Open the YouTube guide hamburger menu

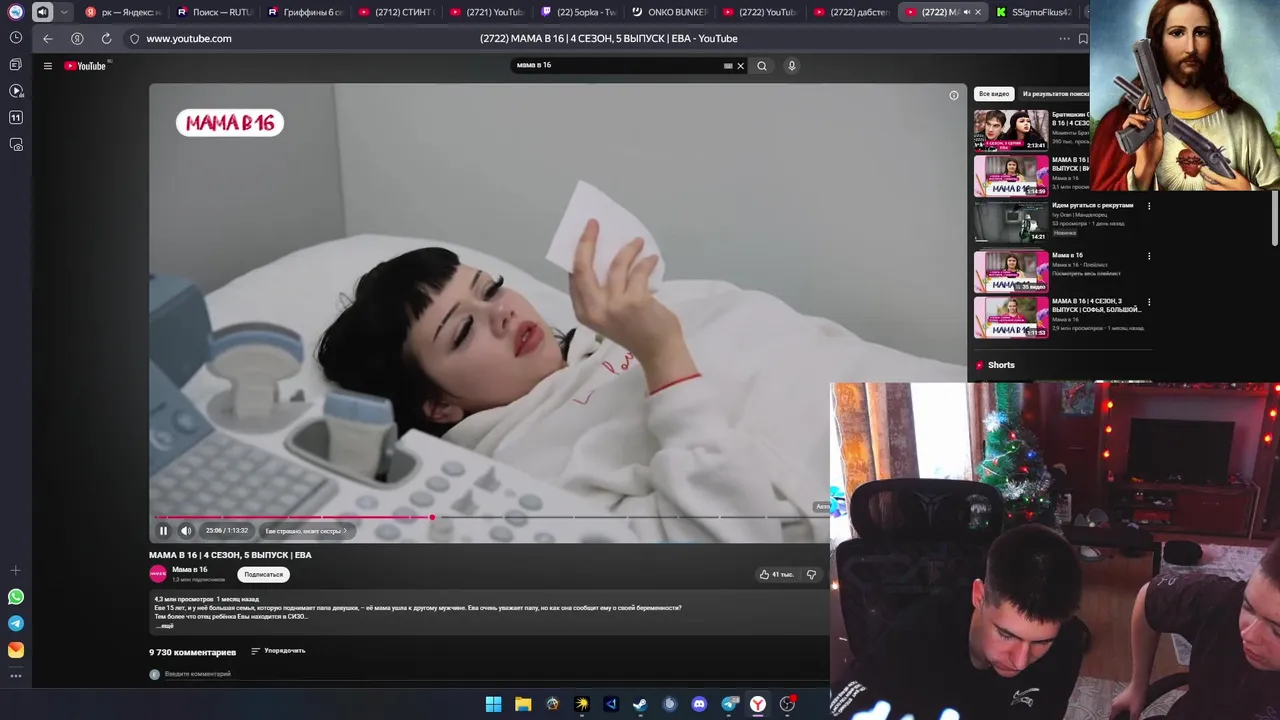pyautogui.click(x=47, y=66)
